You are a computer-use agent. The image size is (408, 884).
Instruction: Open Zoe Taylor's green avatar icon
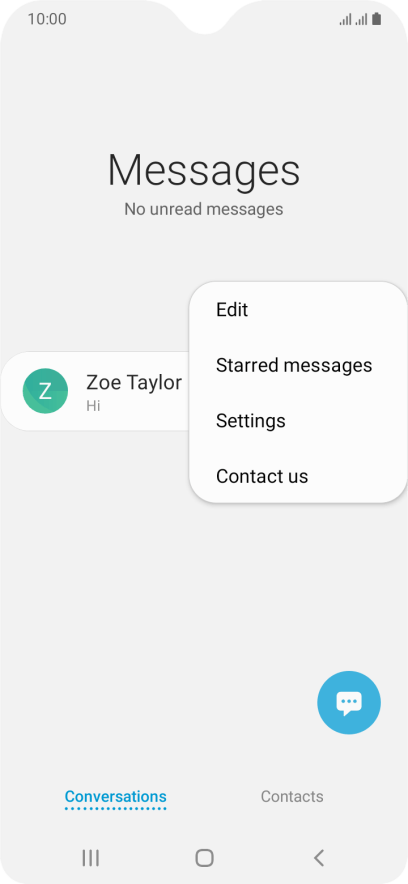pos(45,391)
